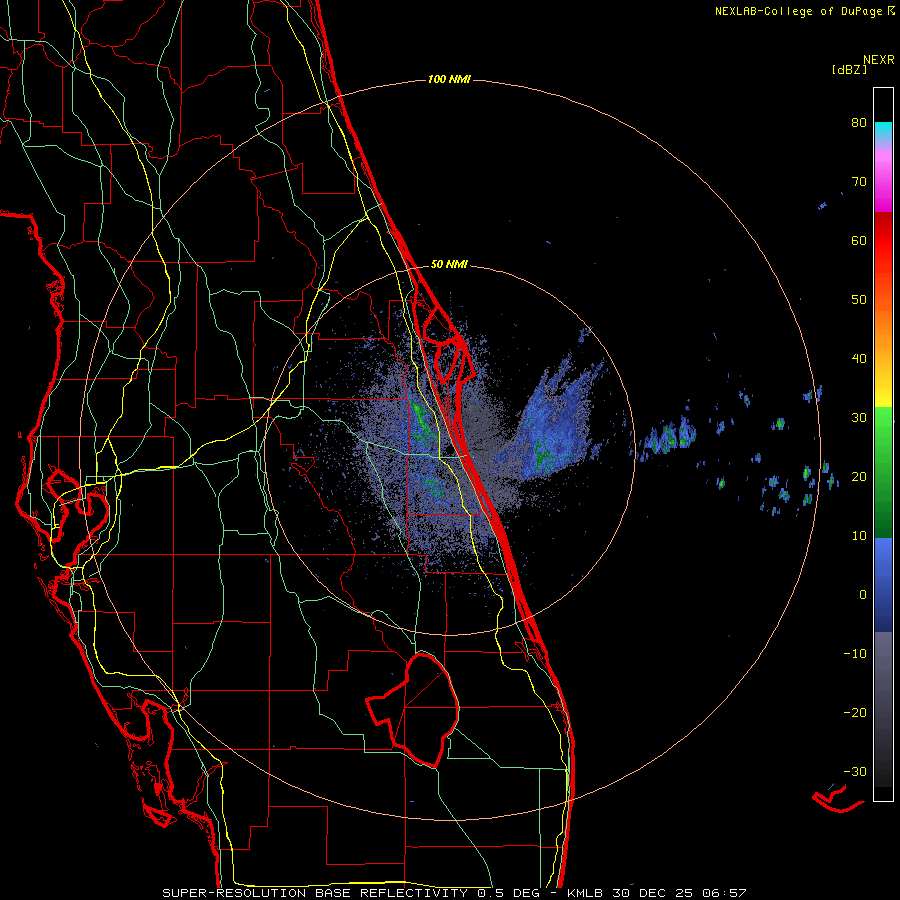
Task: Click the -30 value on dBZ scale
Action: [x=855, y=772]
